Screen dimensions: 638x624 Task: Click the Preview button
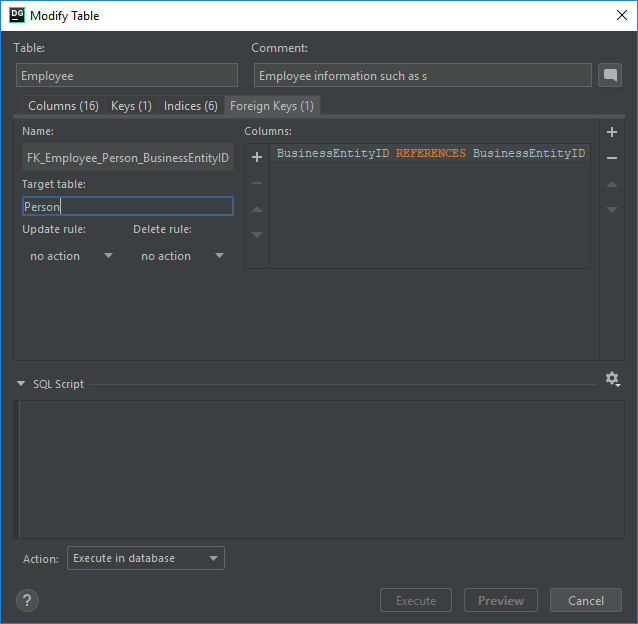click(x=501, y=601)
